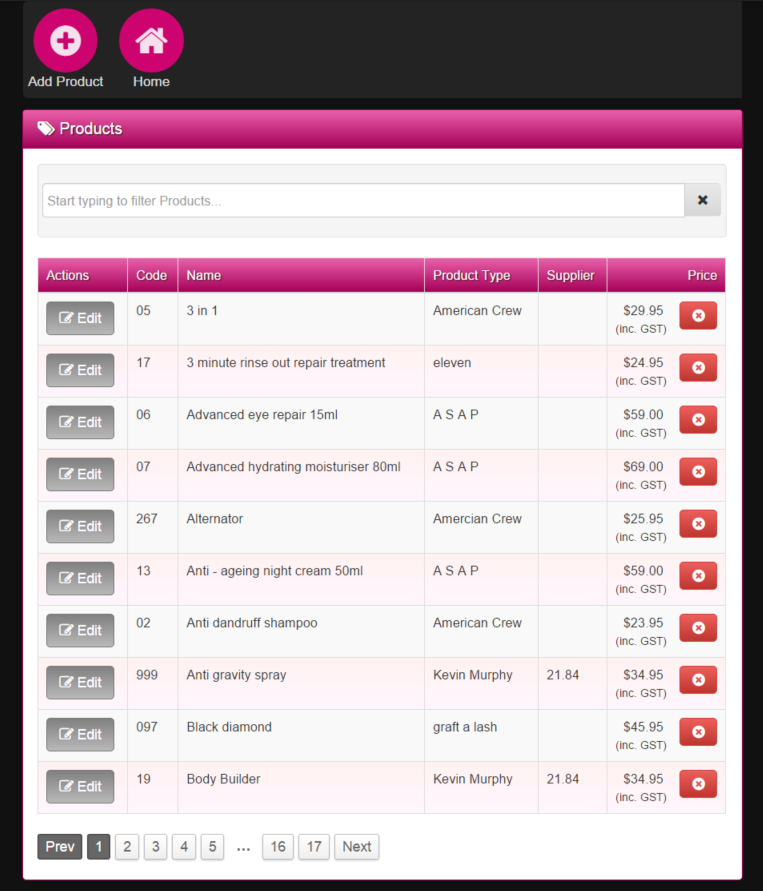
Task: Click product type eleven
Action: (452, 363)
